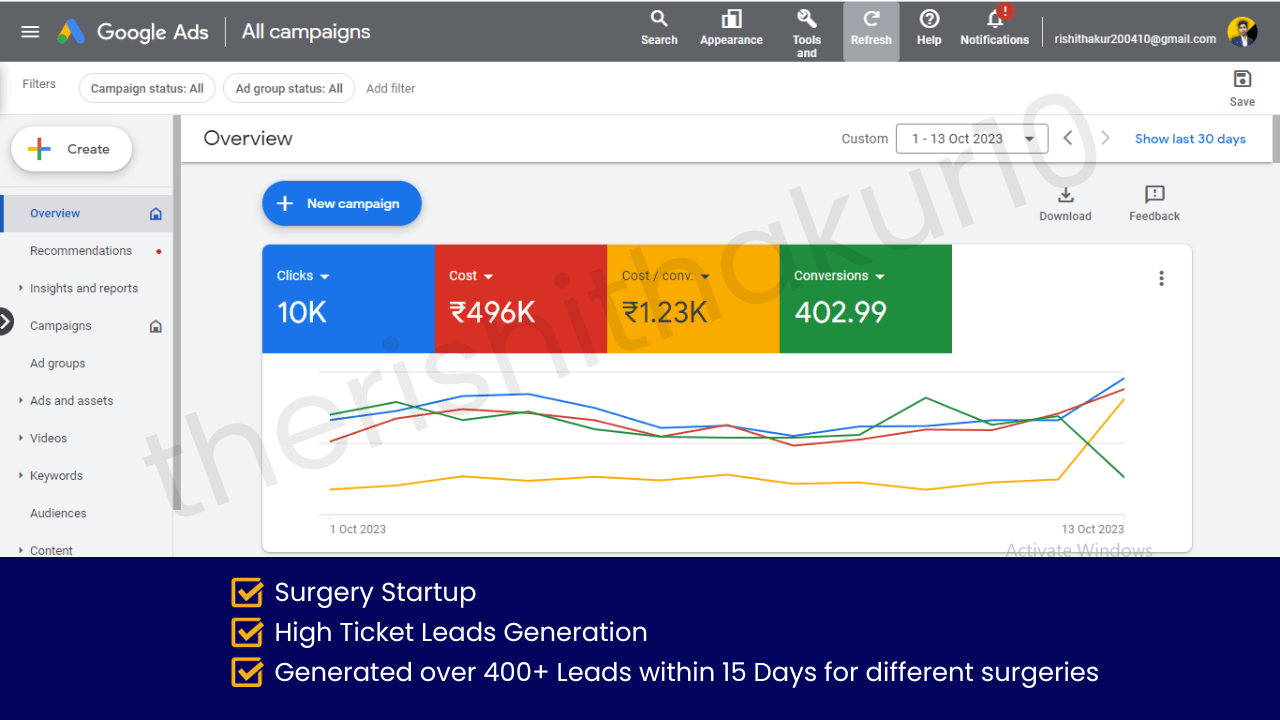The image size is (1280, 720).
Task: Click the Download icon
Action: click(x=1065, y=195)
